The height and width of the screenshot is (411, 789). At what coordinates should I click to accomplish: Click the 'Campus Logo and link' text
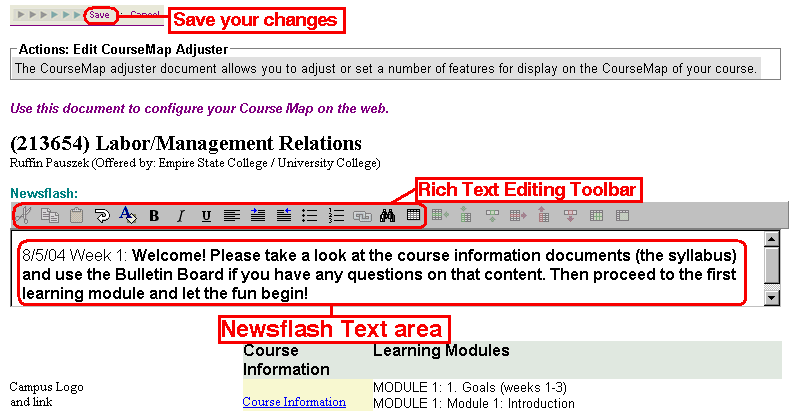(46, 394)
